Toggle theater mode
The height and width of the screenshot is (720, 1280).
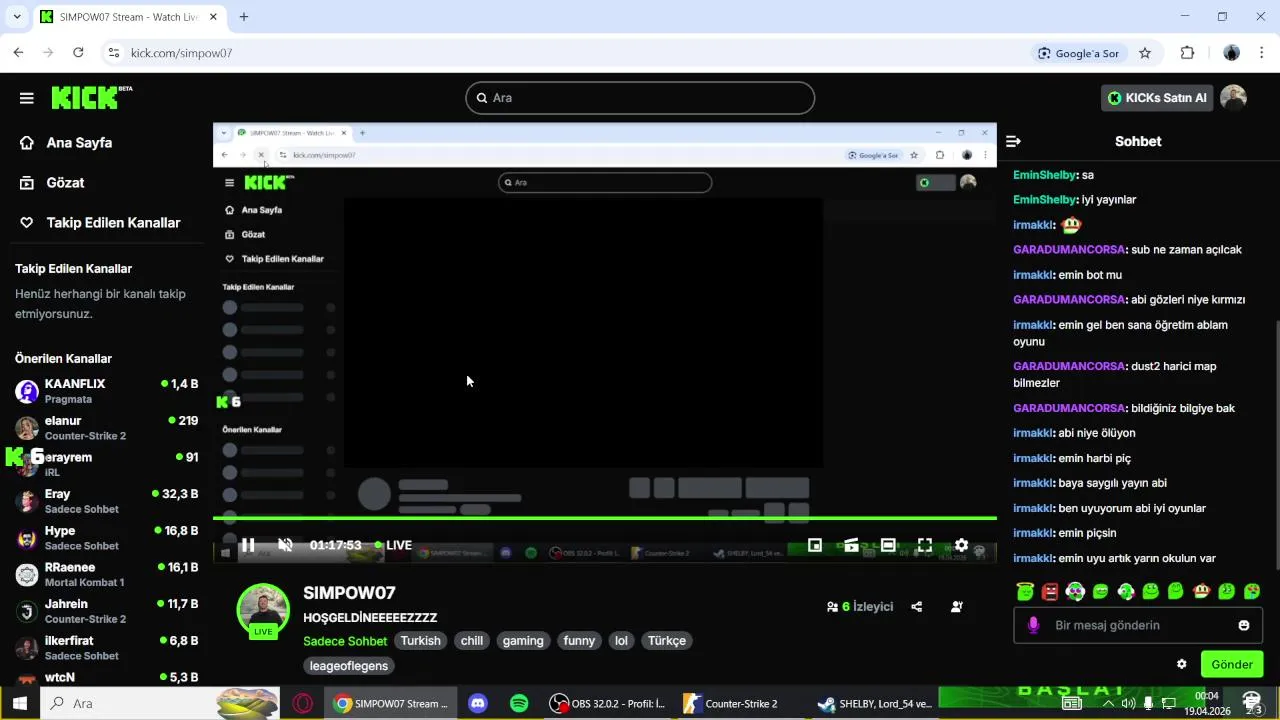coord(888,545)
